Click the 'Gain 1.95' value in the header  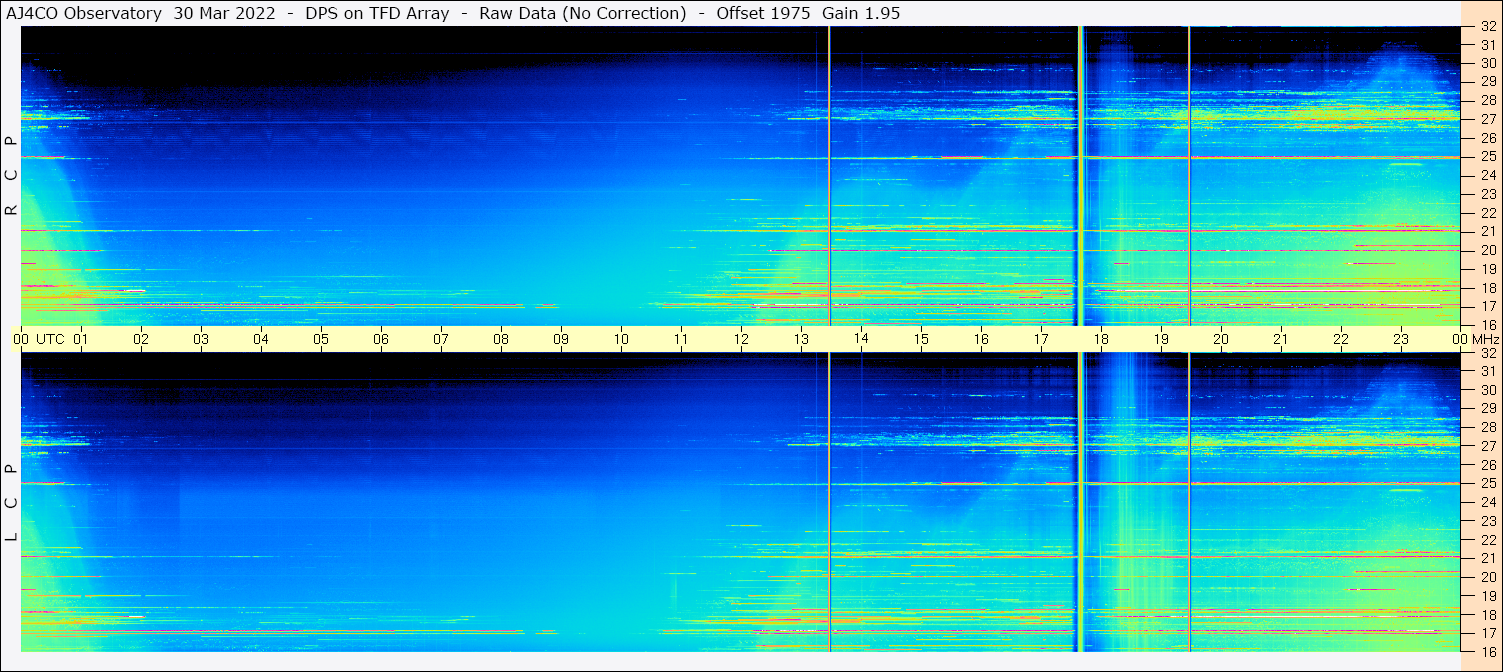861,13
